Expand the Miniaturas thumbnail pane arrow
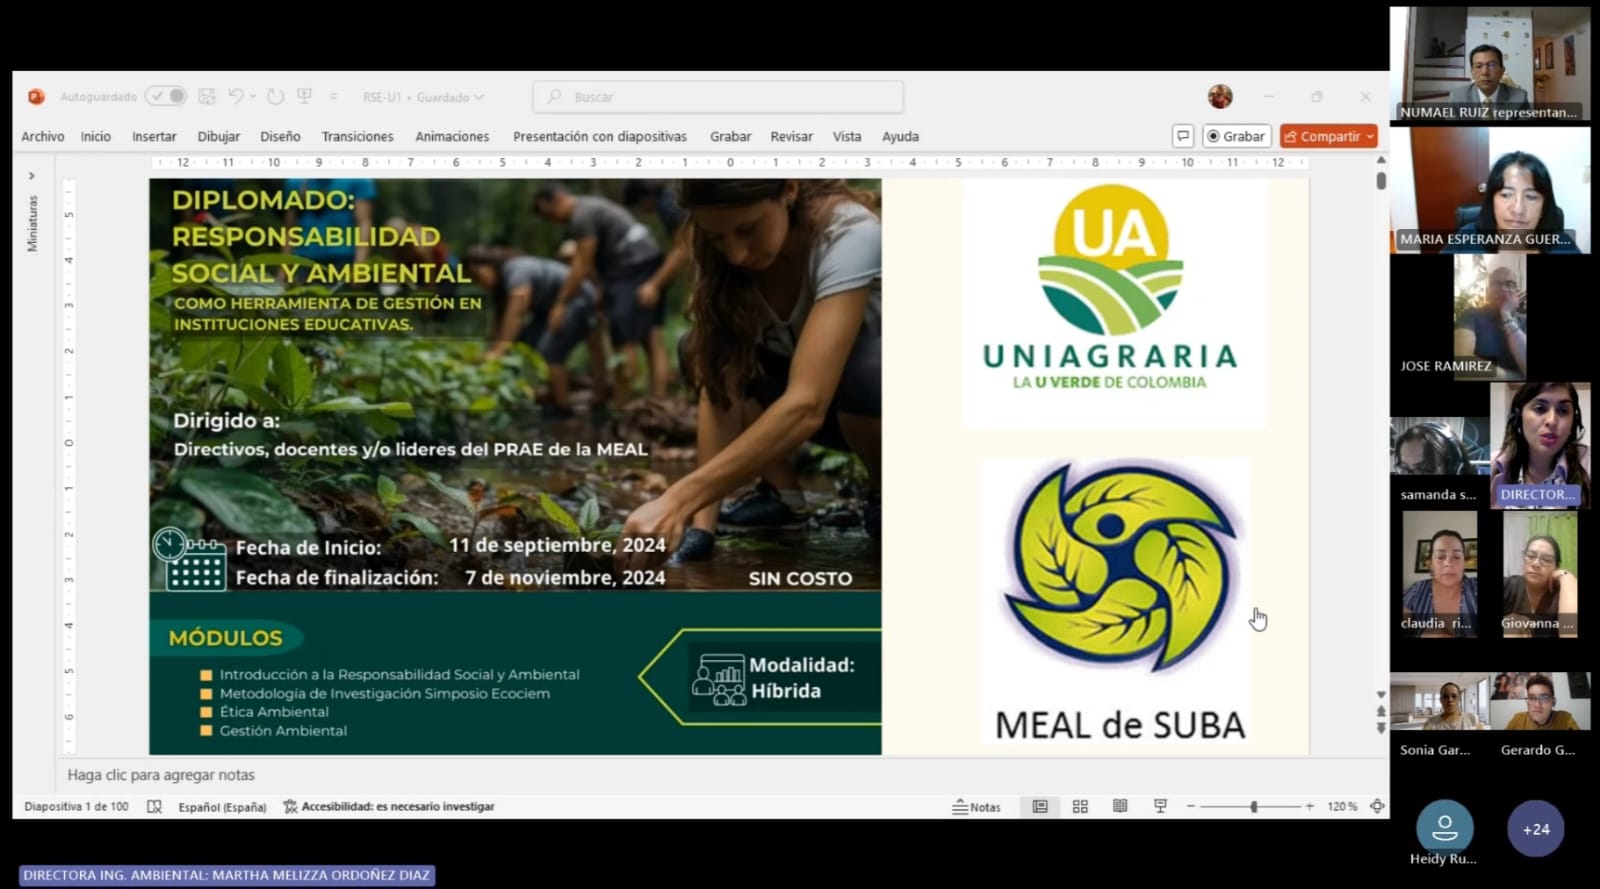The width and height of the screenshot is (1600, 889). tap(31, 176)
